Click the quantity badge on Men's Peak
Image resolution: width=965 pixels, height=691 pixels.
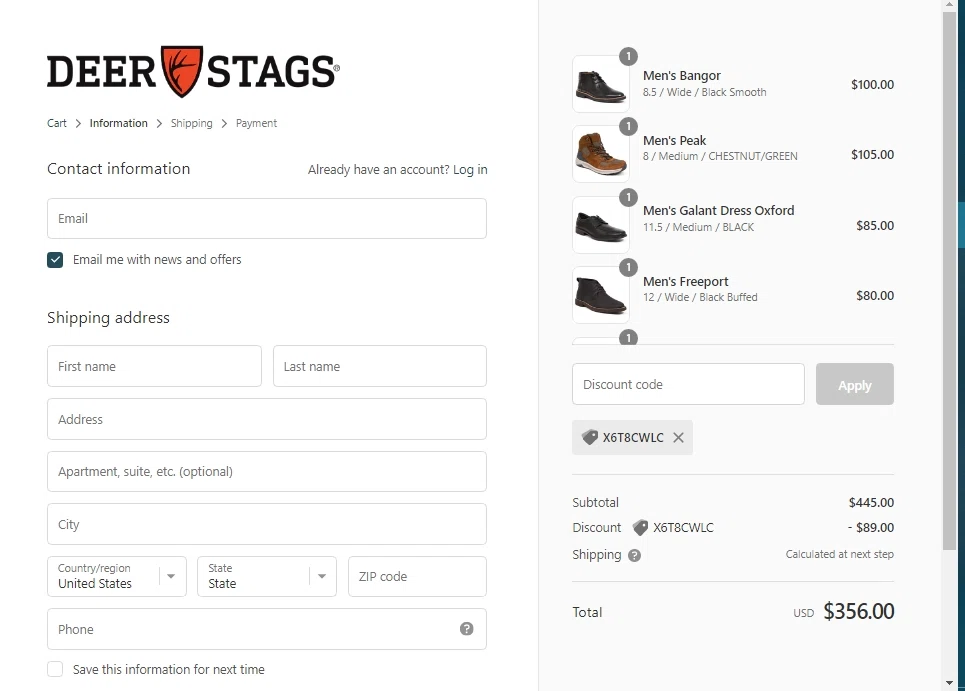pyautogui.click(x=628, y=127)
